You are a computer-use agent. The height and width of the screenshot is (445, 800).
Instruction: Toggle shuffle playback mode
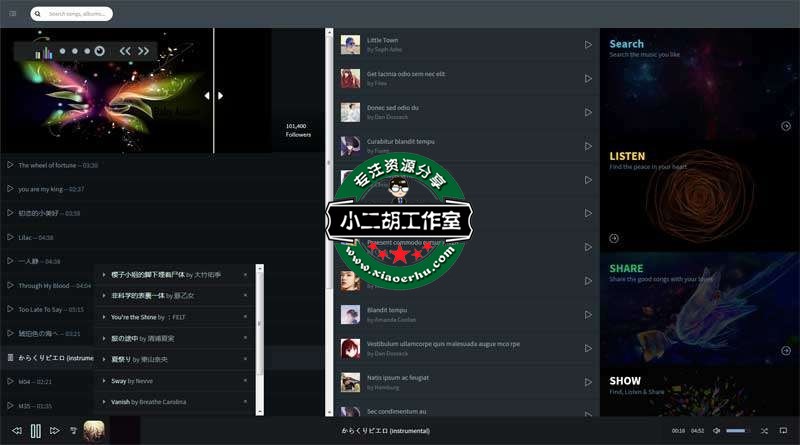(x=764, y=431)
